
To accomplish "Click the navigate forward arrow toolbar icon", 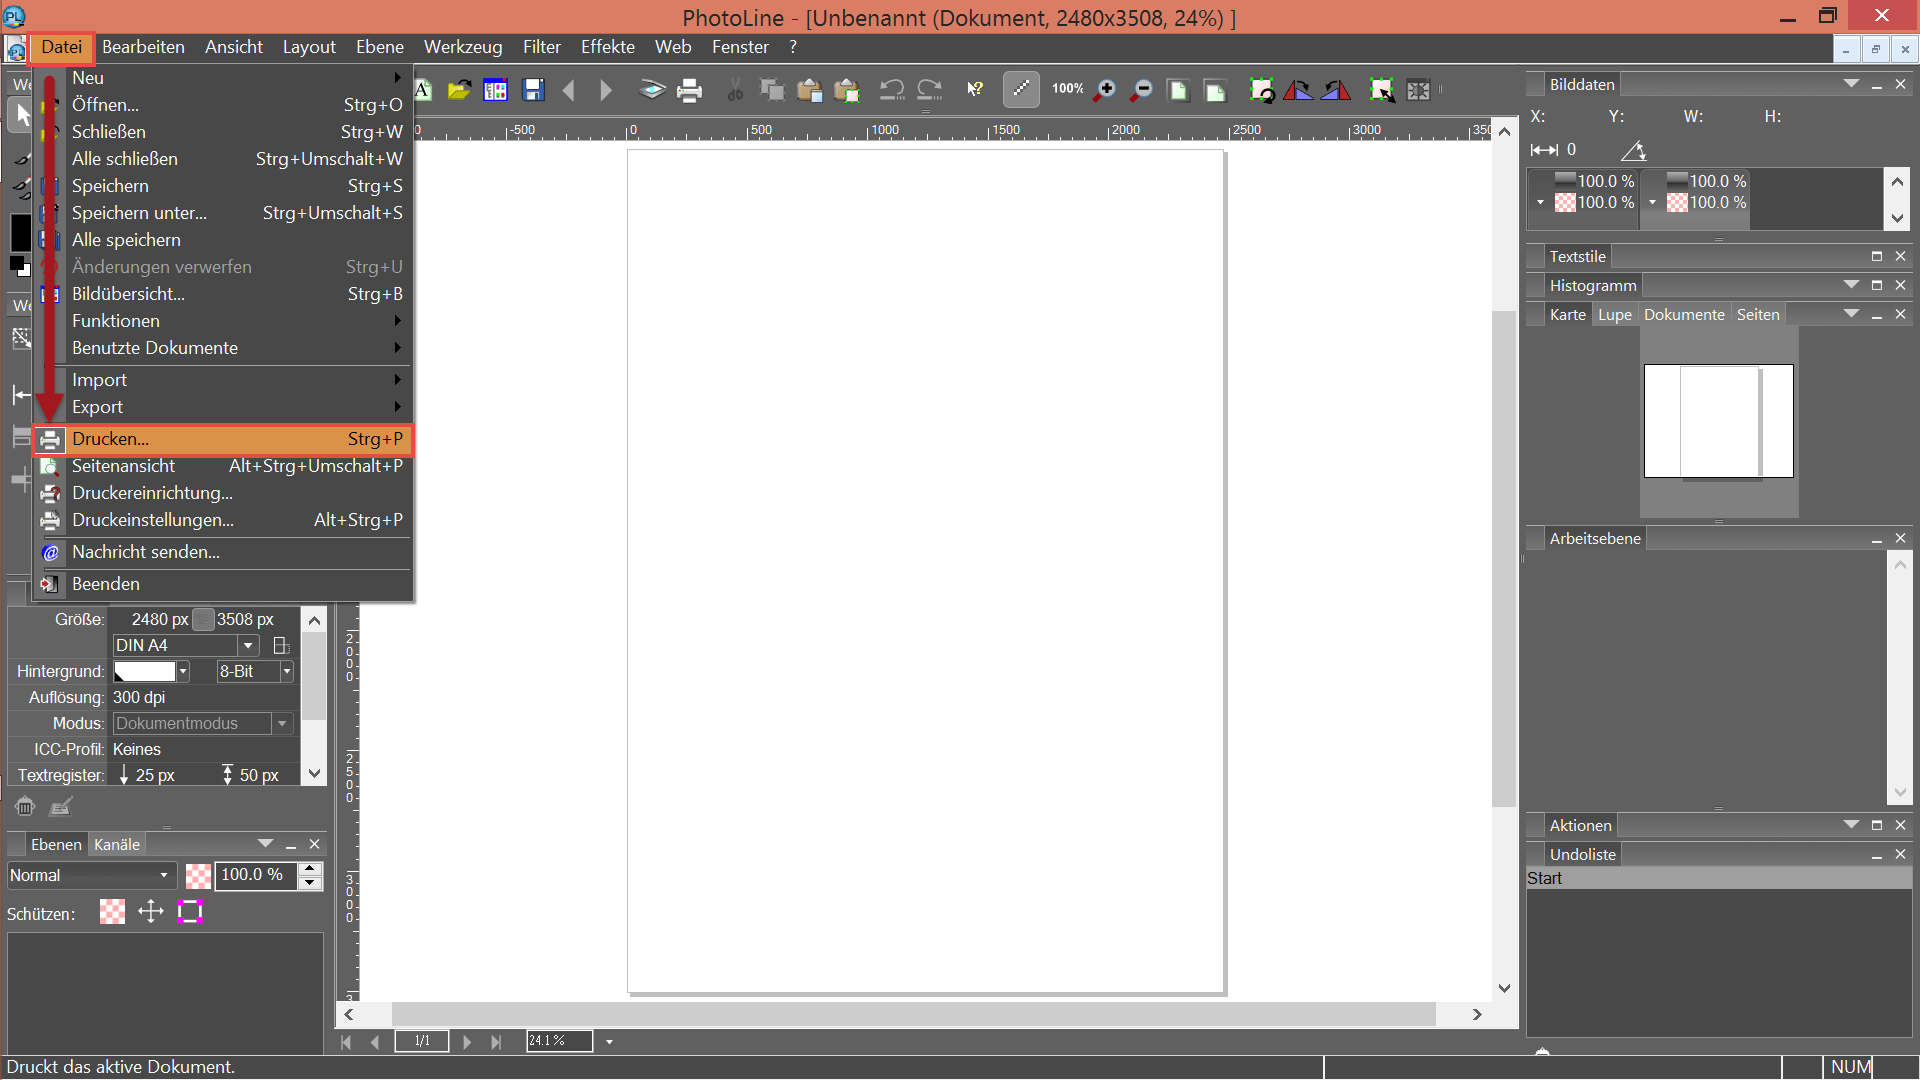I will pos(605,90).
